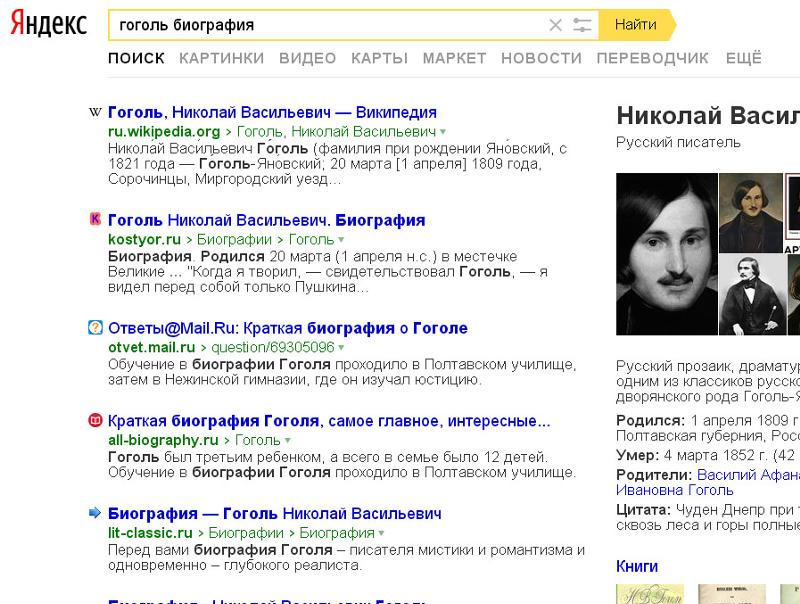The height and width of the screenshot is (604, 800).
Task: Open the Гоголь Николай Васильевич. Биография result
Action: pos(267,220)
